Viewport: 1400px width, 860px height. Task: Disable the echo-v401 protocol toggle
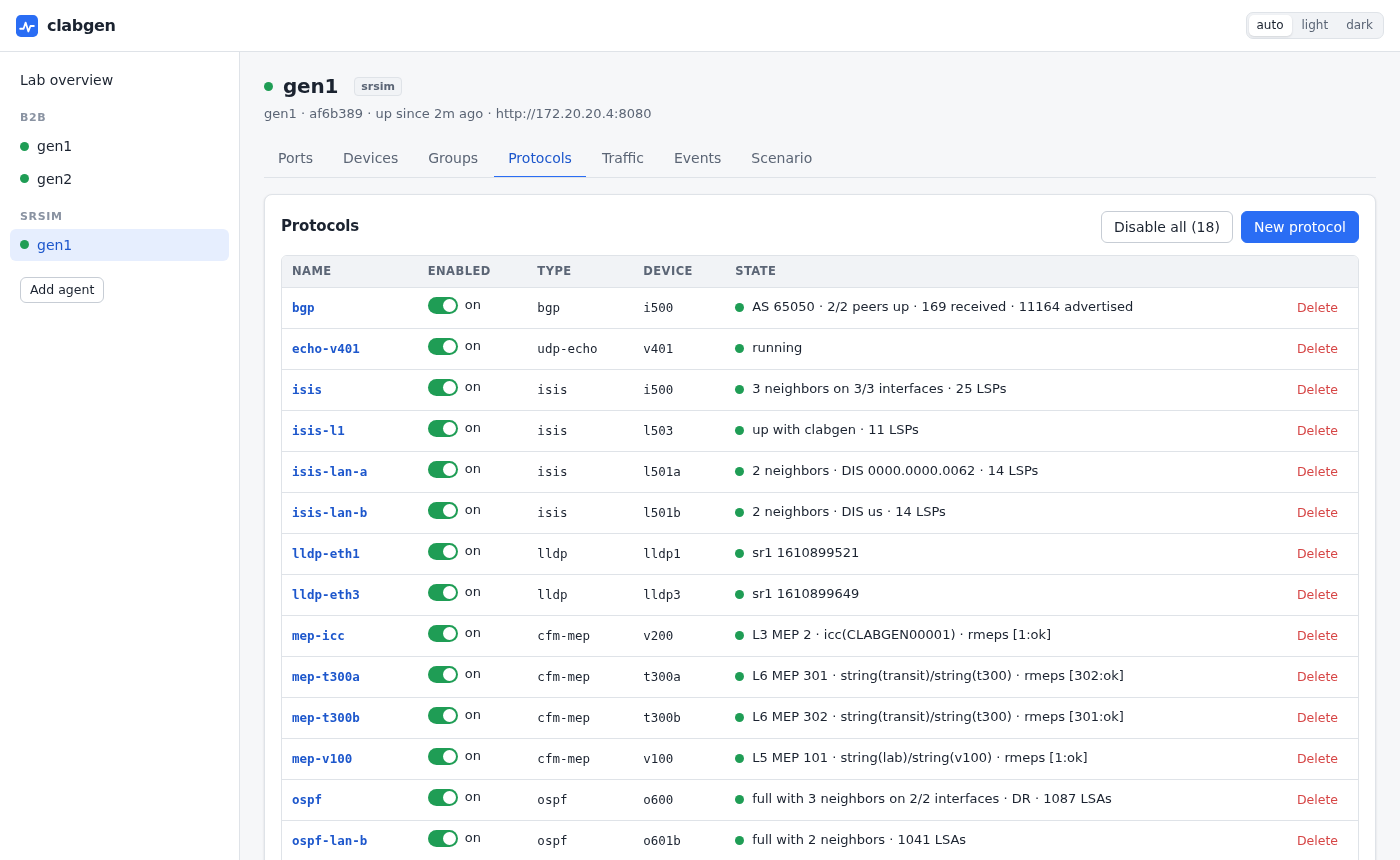[443, 347]
